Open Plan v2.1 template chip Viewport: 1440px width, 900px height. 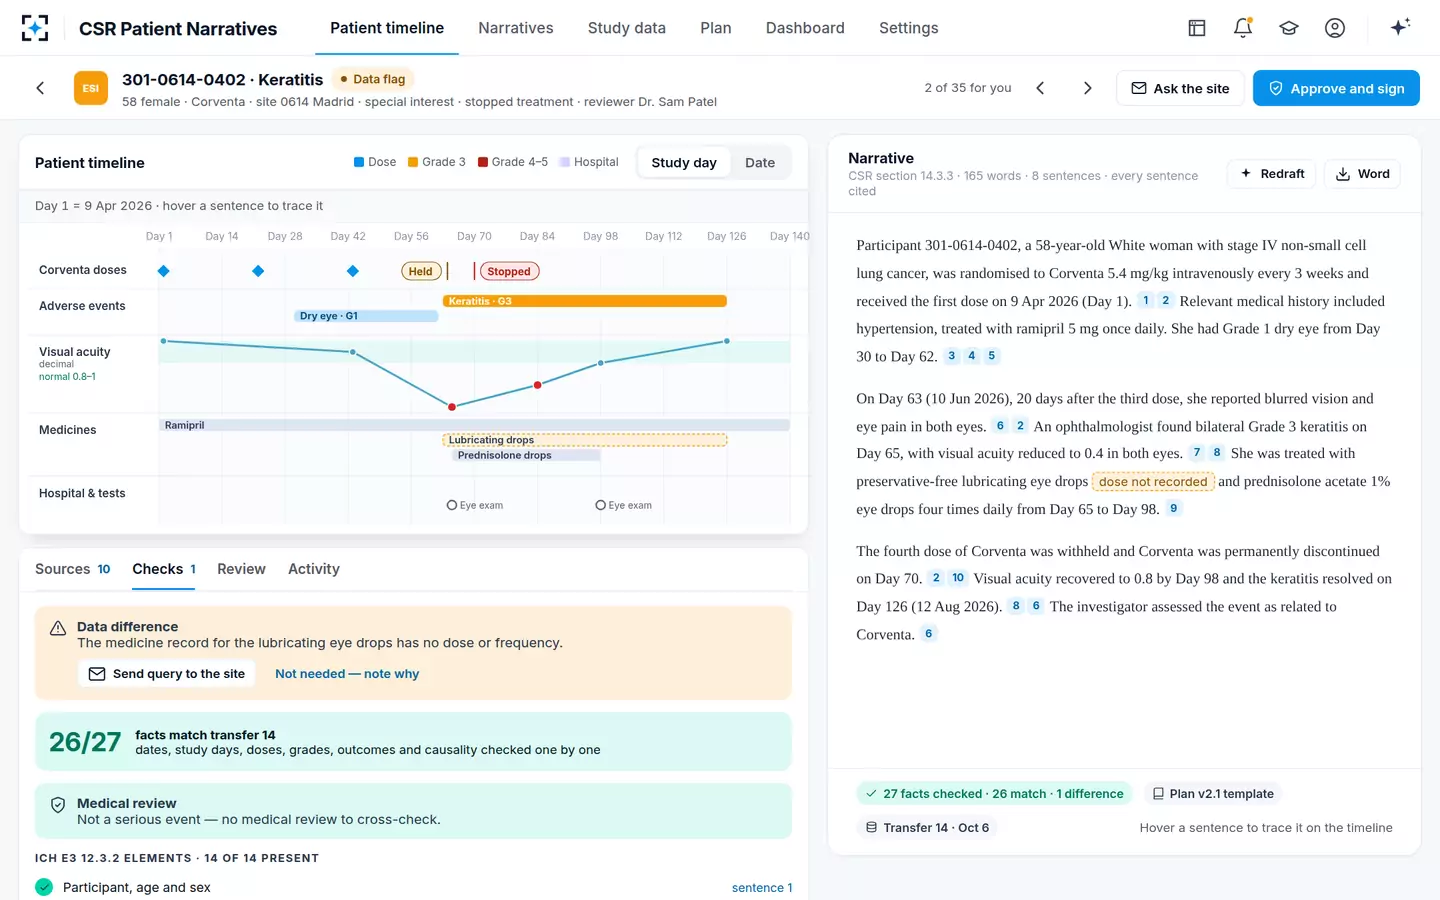pyautogui.click(x=1213, y=794)
